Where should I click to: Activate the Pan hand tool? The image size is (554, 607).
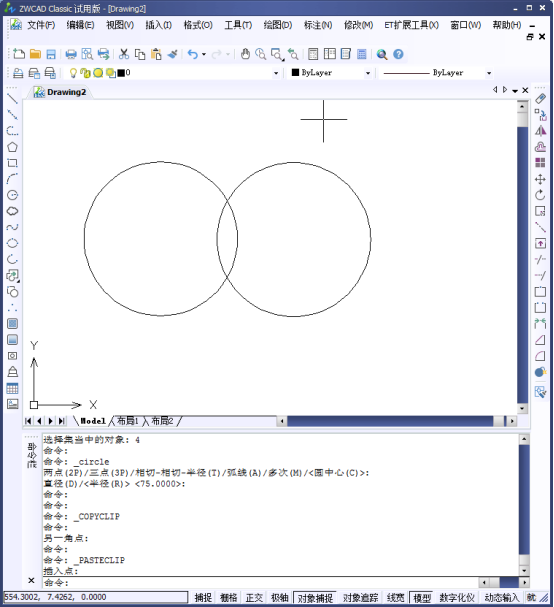click(245, 54)
